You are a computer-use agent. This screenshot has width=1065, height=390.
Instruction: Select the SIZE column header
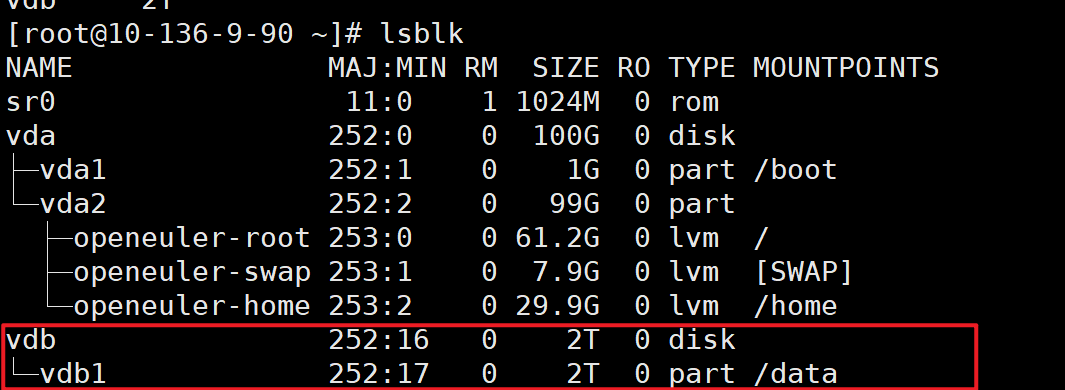(565, 68)
